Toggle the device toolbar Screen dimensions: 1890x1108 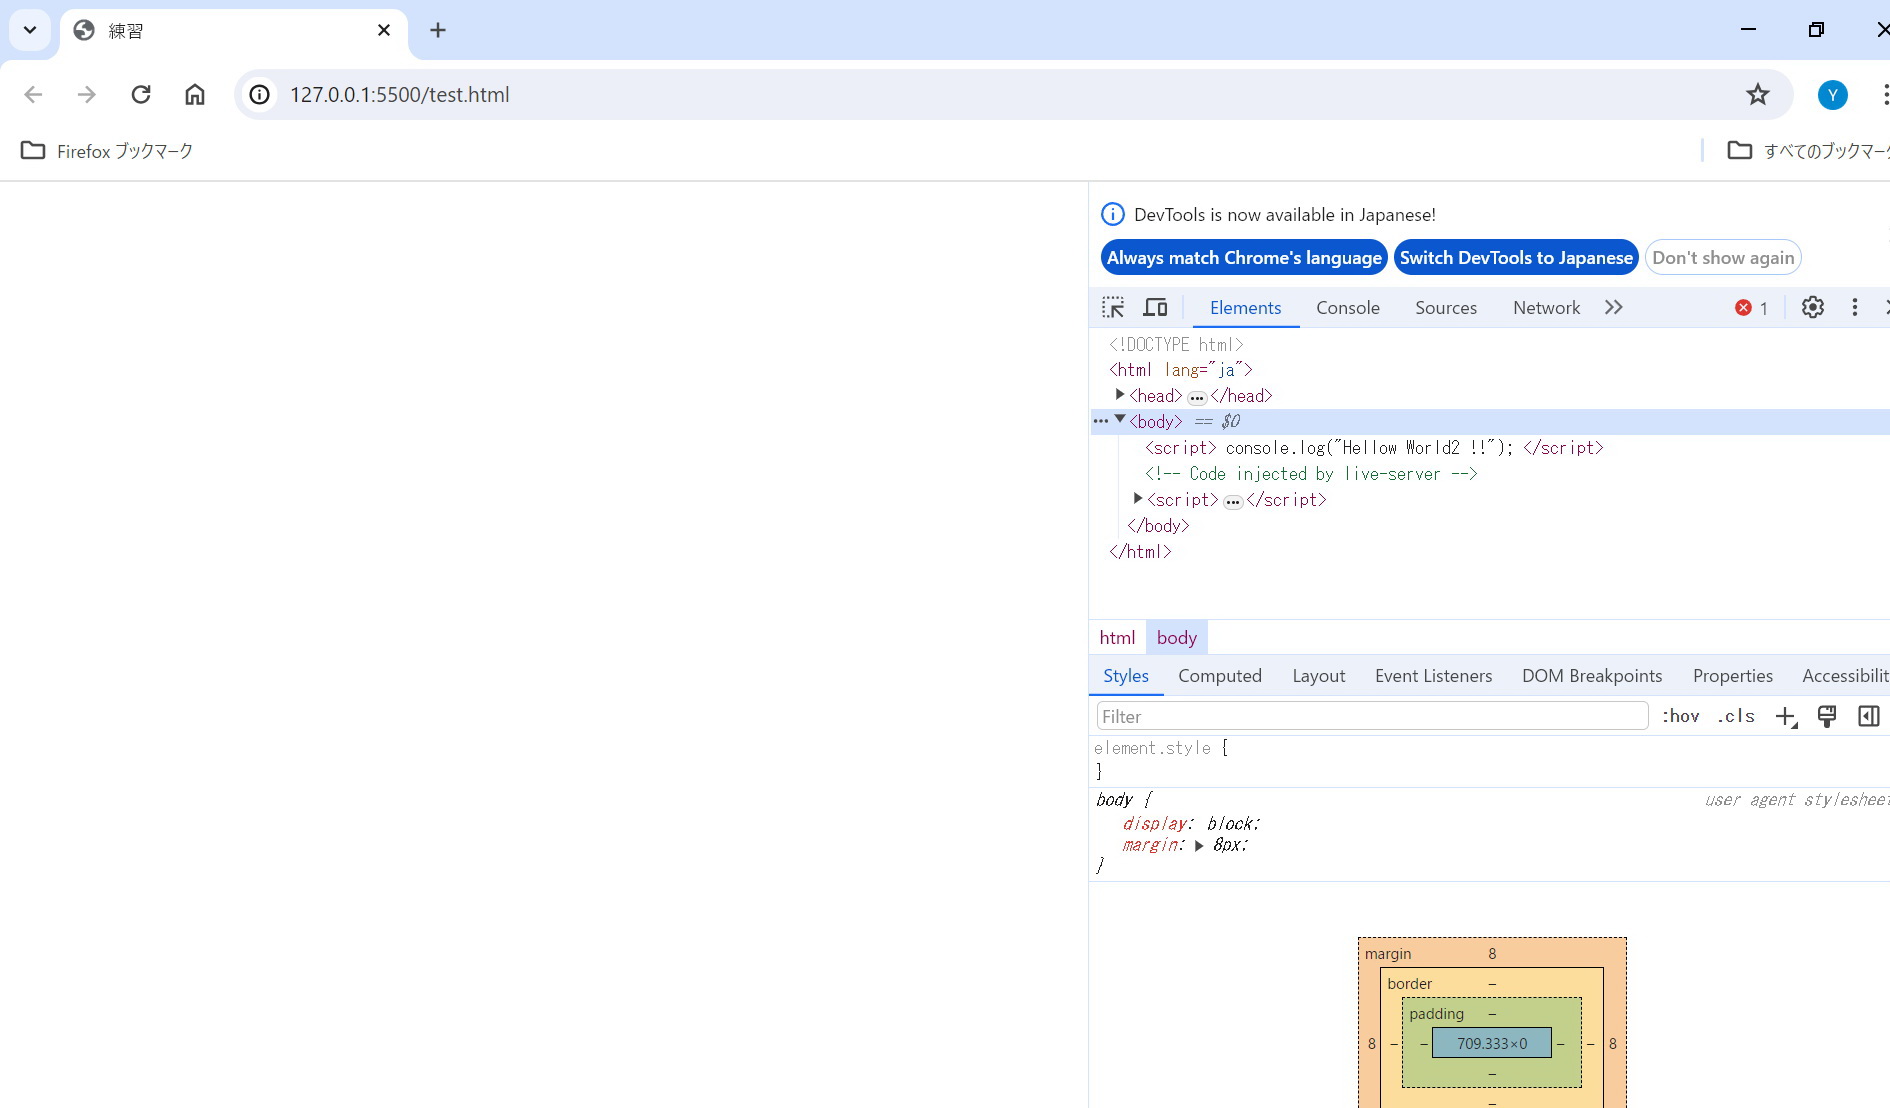point(1155,308)
